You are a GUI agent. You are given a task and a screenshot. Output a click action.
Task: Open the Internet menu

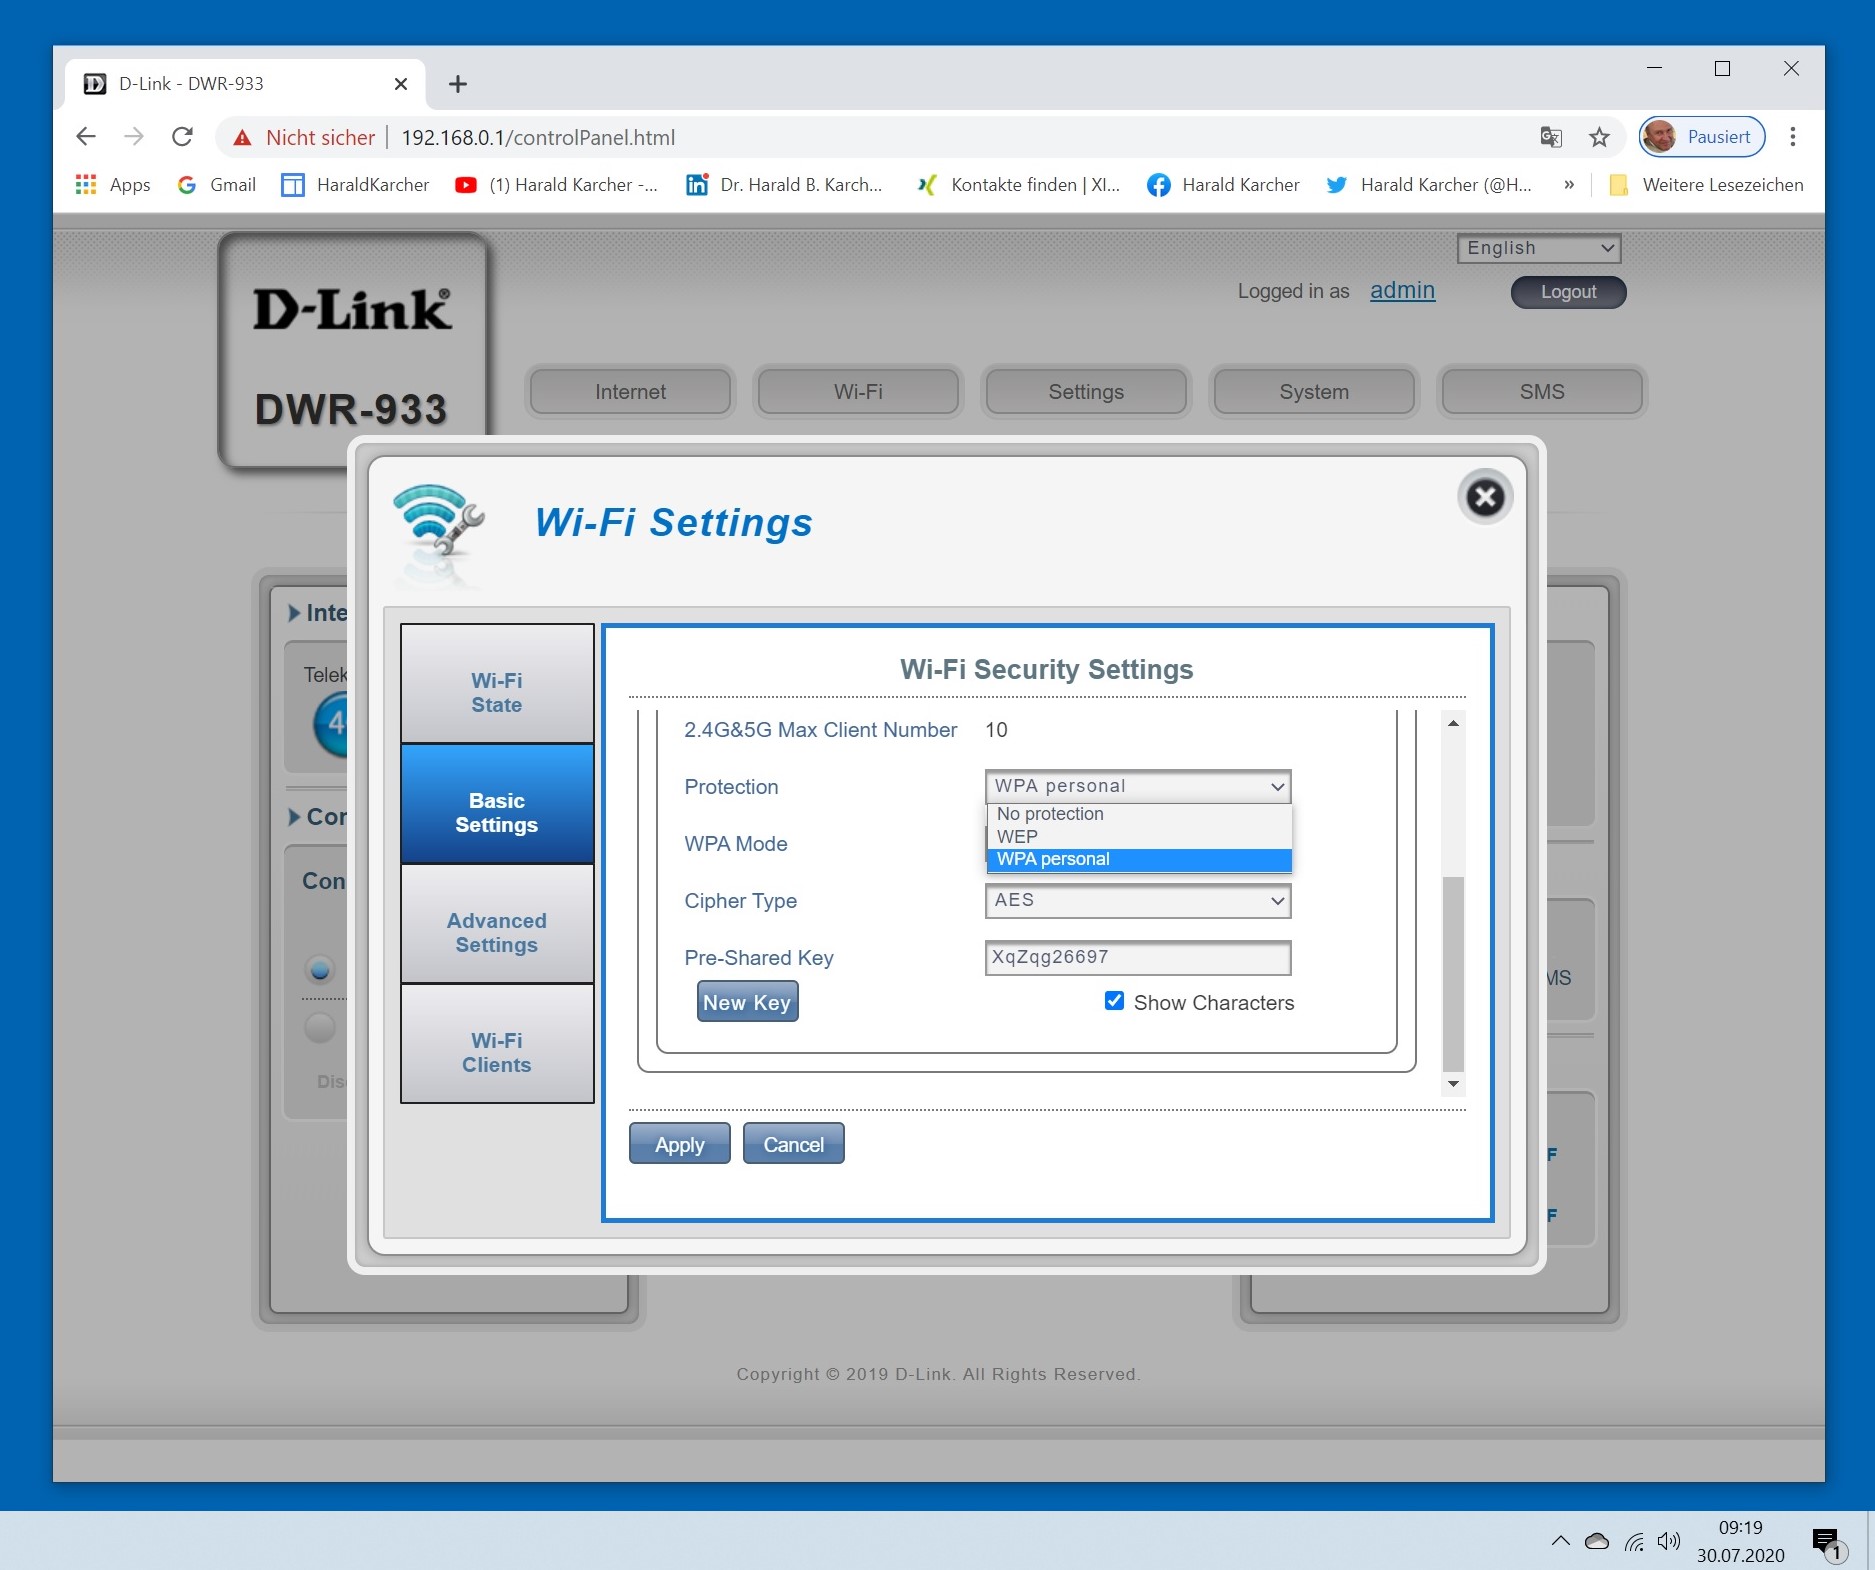pos(630,392)
